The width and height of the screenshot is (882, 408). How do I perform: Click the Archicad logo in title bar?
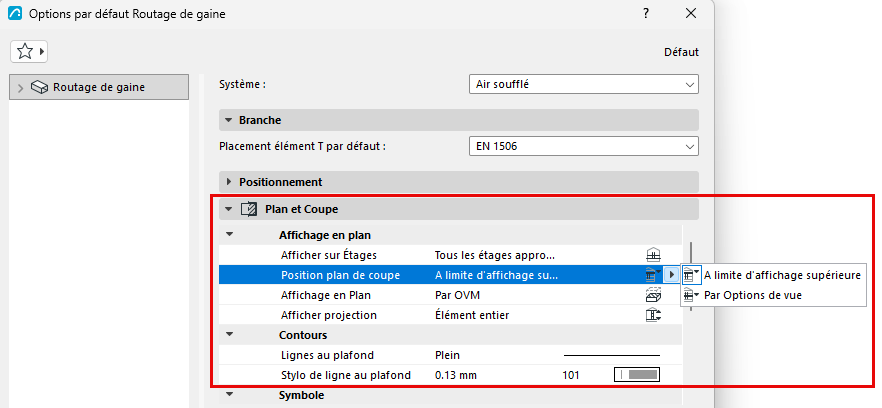pyautogui.click(x=15, y=14)
